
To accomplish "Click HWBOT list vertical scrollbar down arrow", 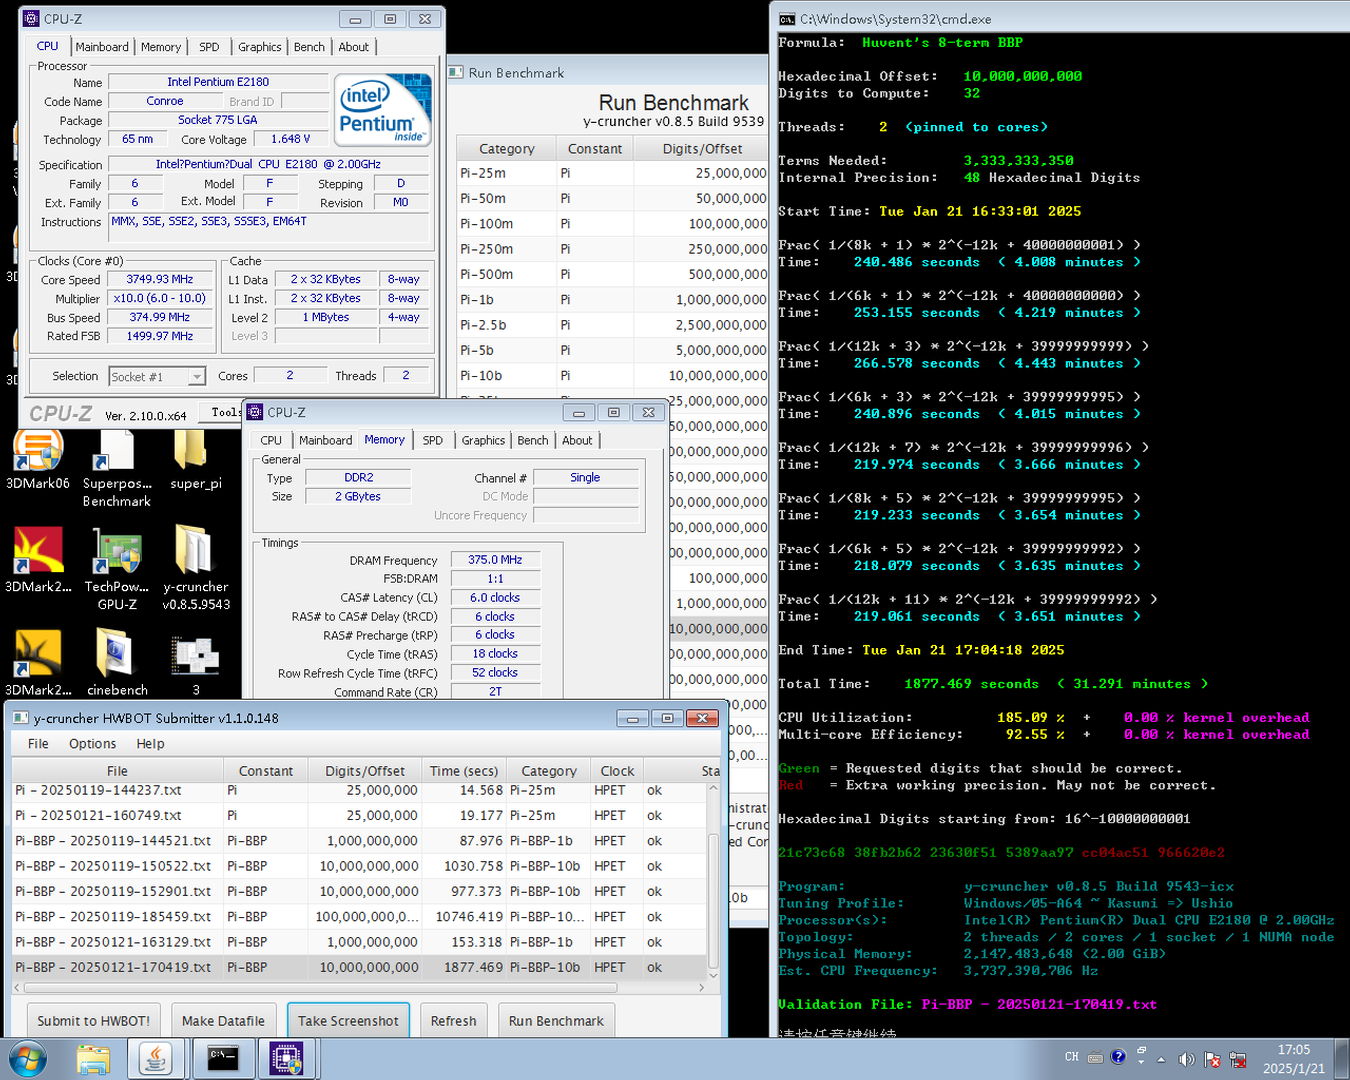I will [713, 975].
